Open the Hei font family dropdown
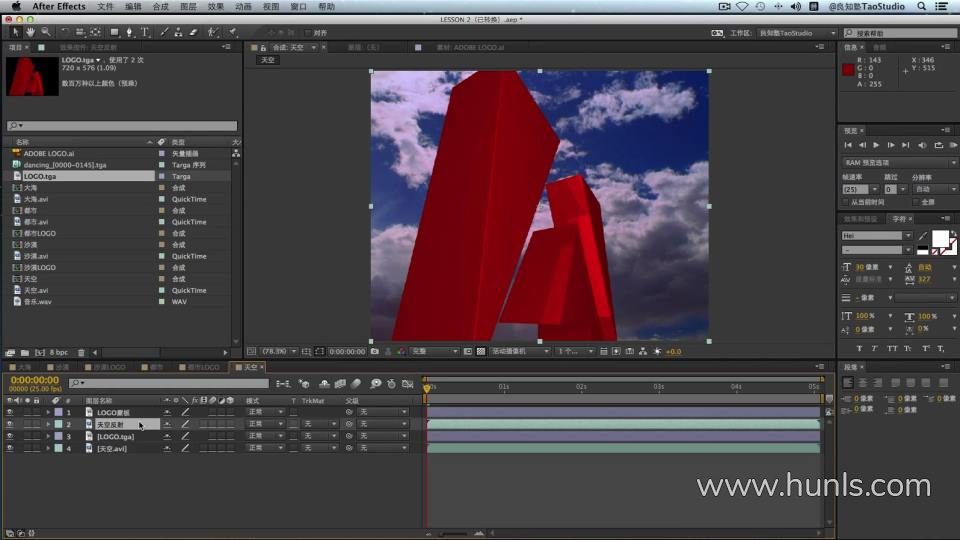The image size is (960, 540). point(876,236)
